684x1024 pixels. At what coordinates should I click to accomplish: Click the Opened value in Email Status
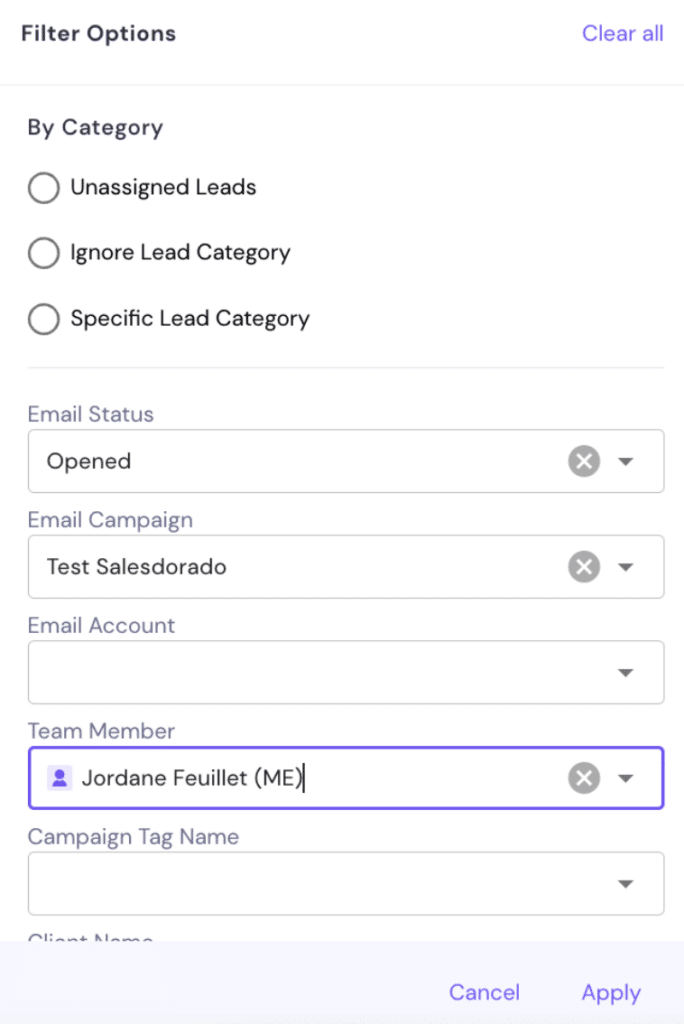point(89,461)
